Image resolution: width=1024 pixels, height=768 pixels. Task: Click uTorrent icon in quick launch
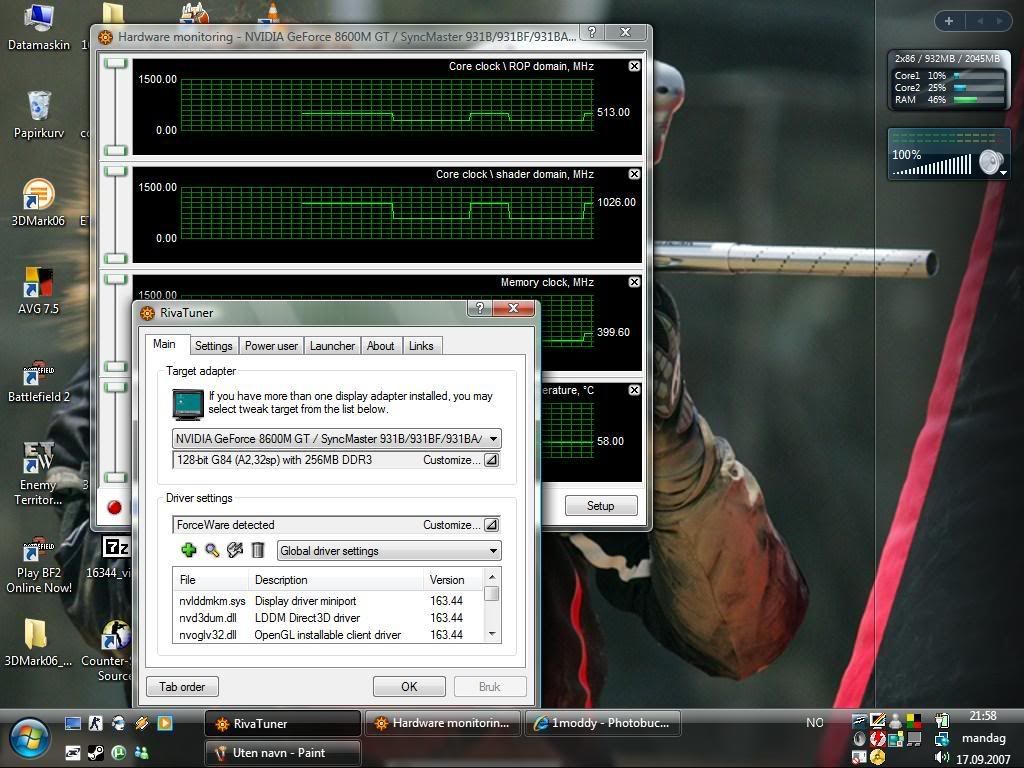[118, 752]
